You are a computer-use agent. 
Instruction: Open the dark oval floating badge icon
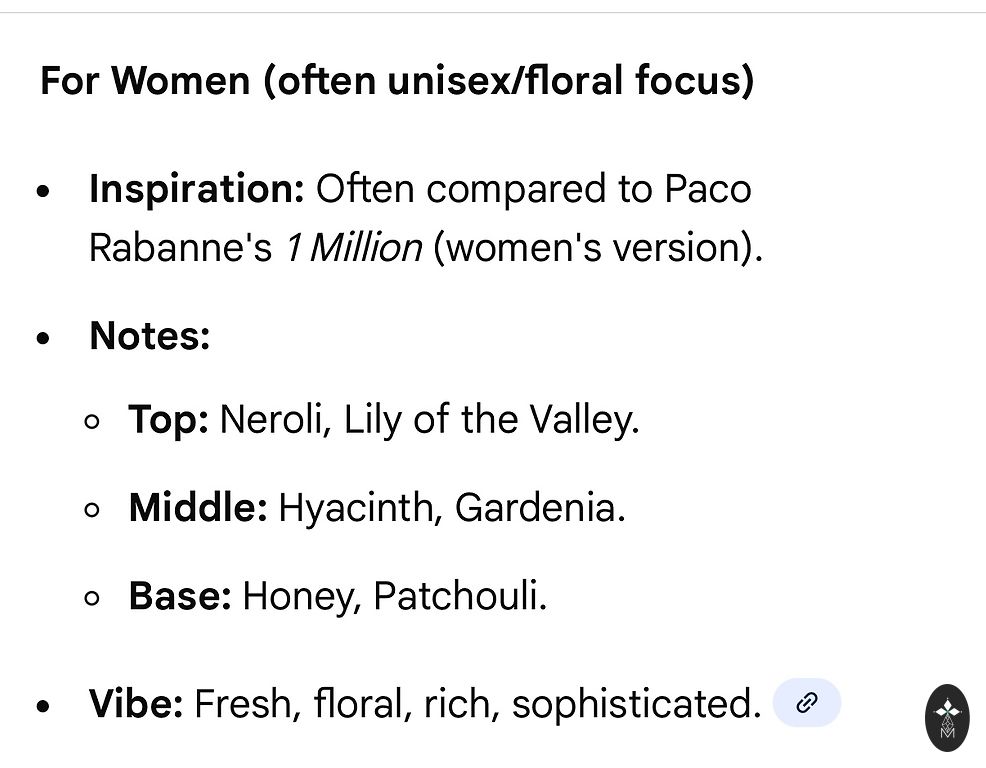tap(946, 717)
